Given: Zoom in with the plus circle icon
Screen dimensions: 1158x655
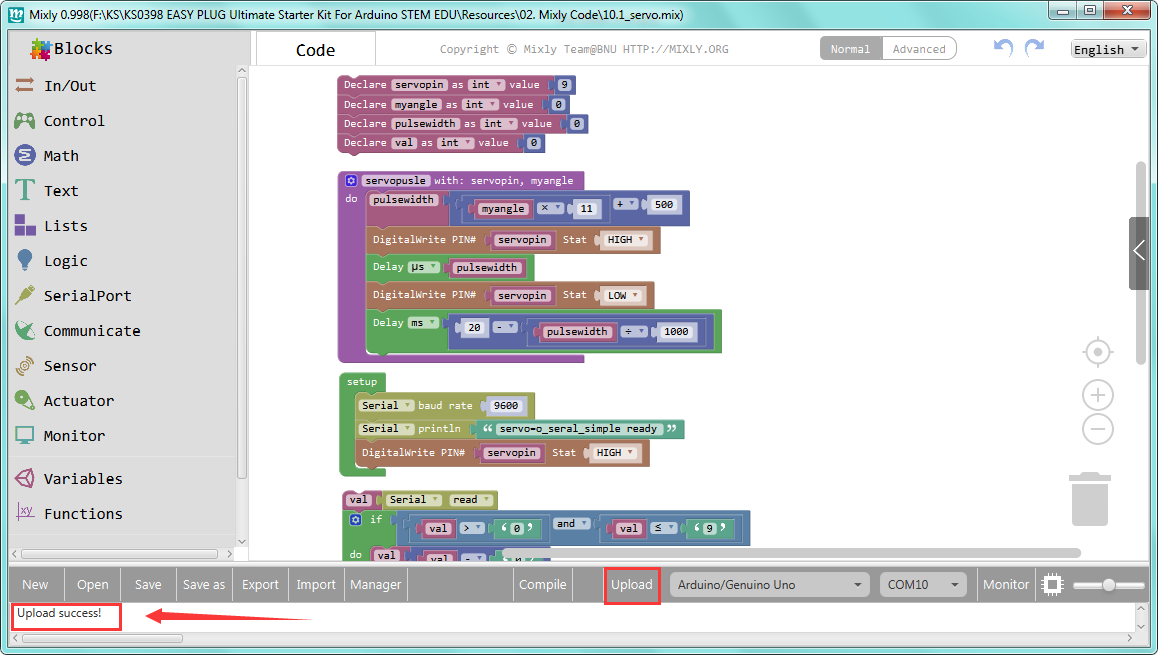Looking at the screenshot, I should pyautogui.click(x=1097, y=395).
